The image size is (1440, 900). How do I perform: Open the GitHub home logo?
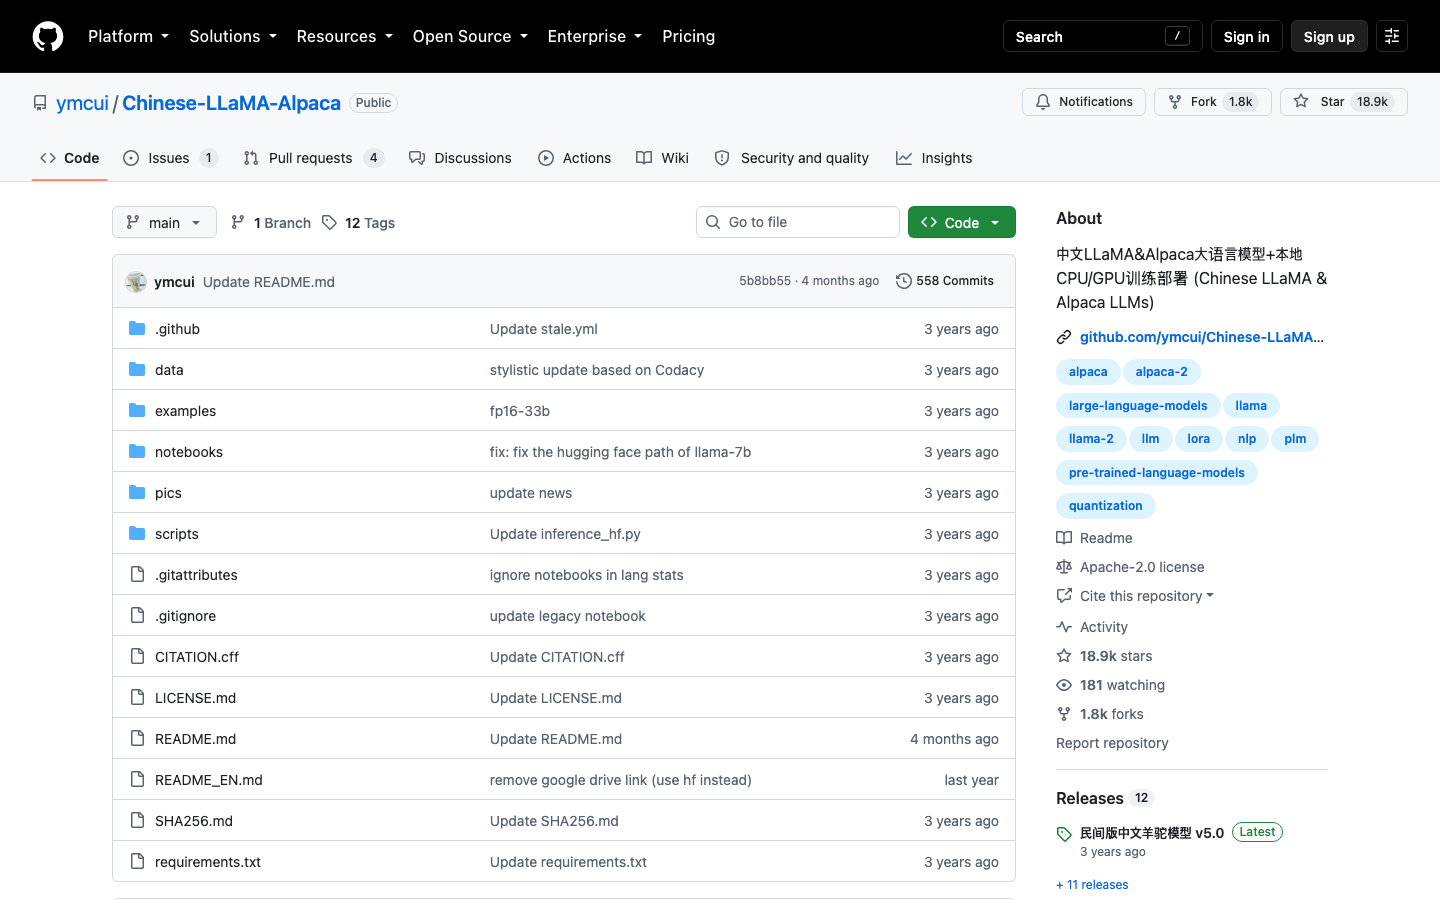click(48, 36)
